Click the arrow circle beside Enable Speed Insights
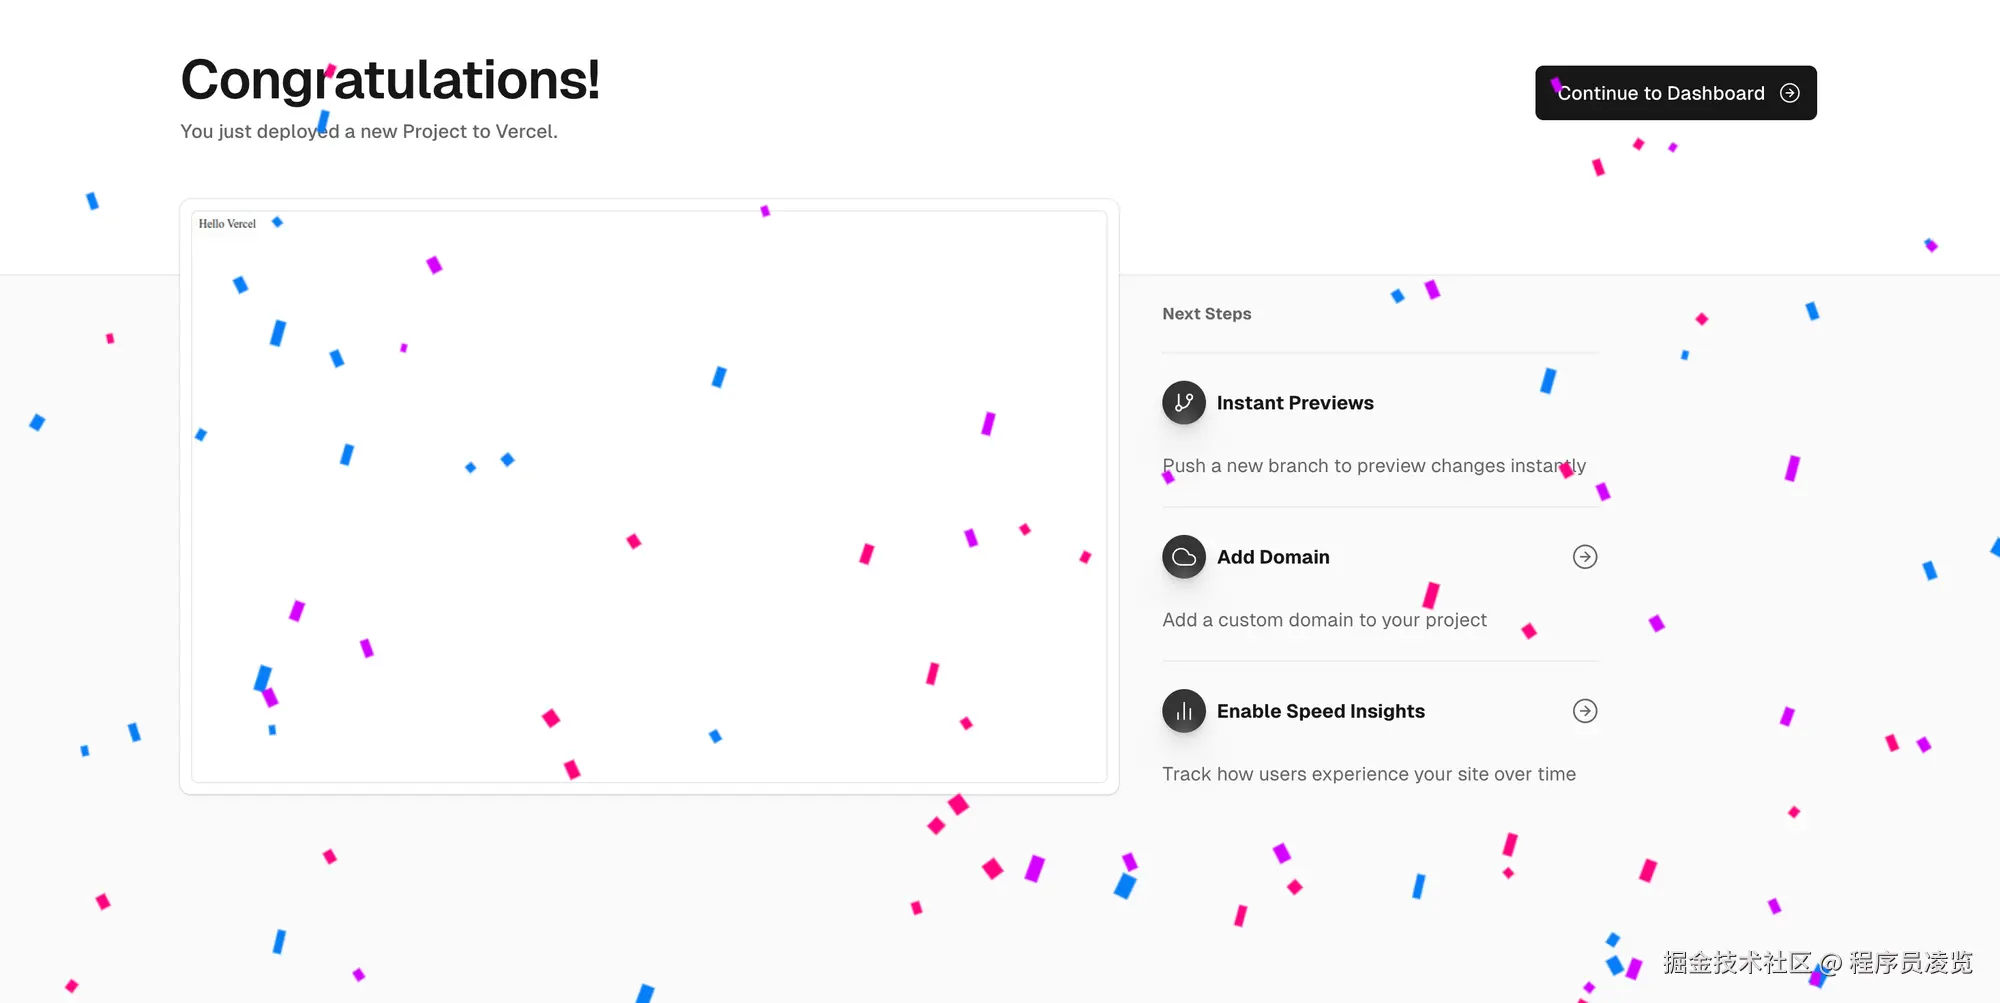Image resolution: width=2000 pixels, height=1003 pixels. 1585,711
